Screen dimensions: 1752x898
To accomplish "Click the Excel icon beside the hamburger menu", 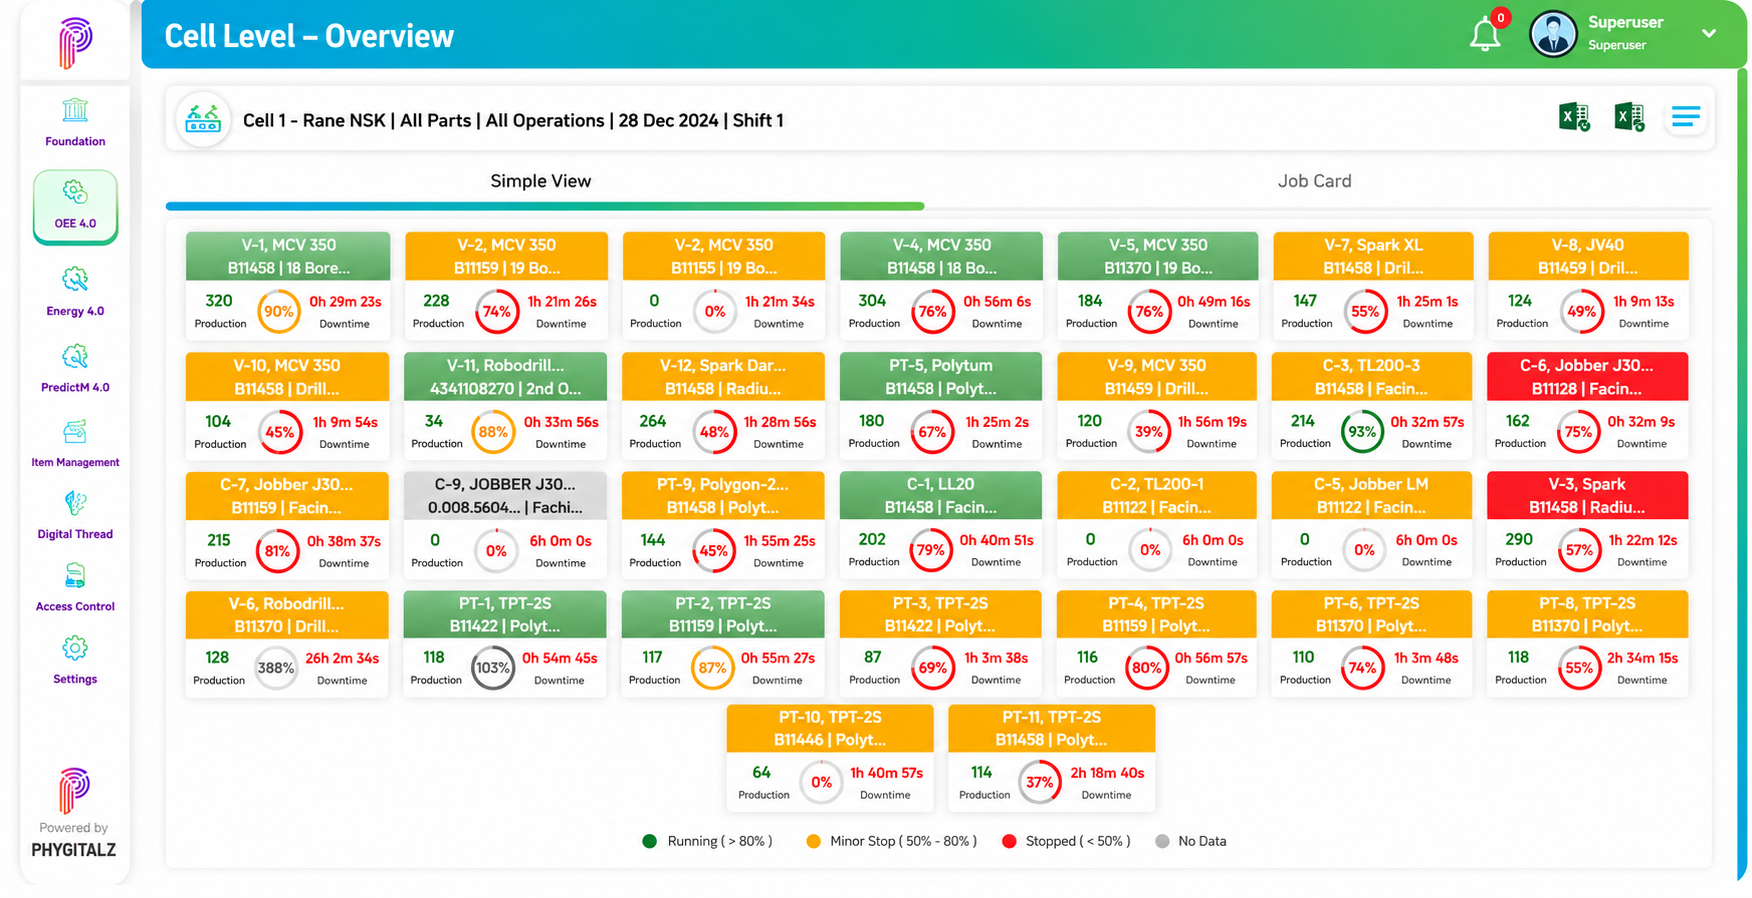I will click(x=1630, y=117).
